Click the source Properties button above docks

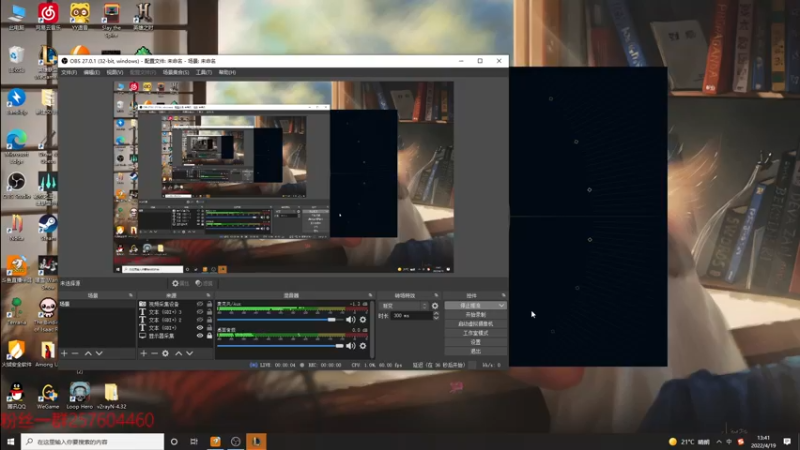pos(181,283)
